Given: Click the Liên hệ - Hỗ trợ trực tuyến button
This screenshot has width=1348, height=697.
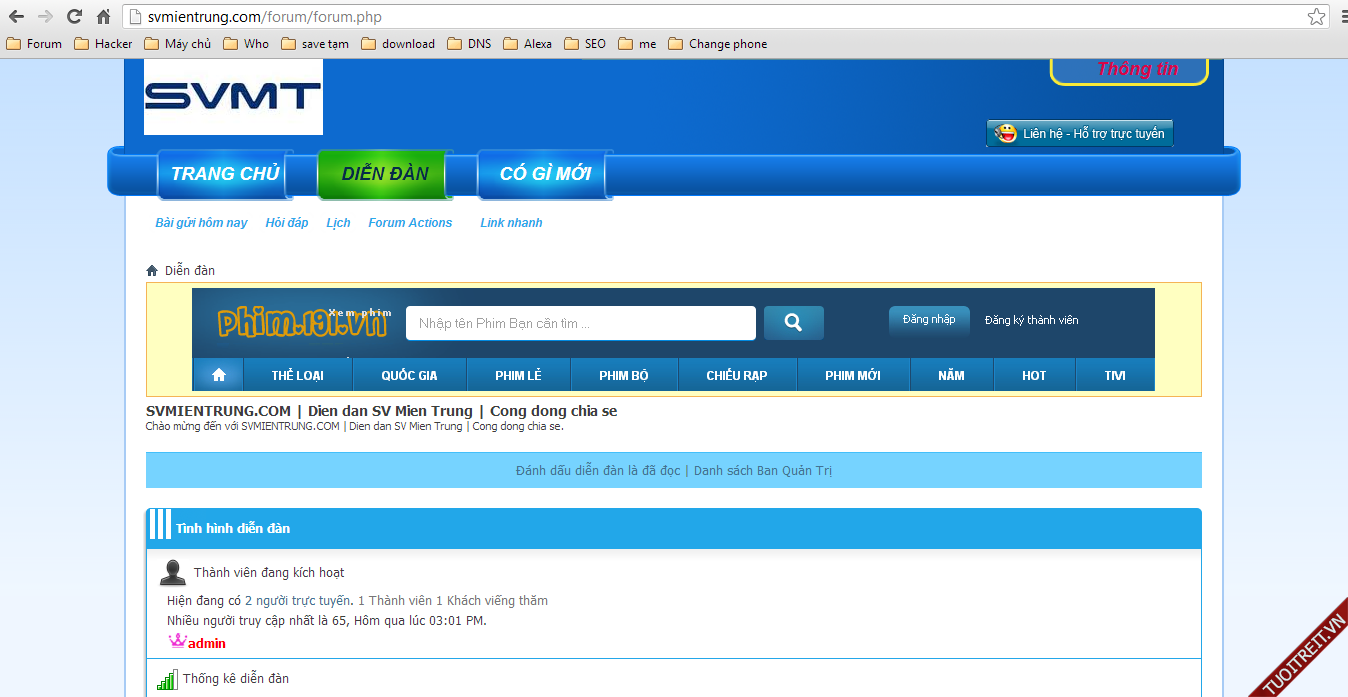Looking at the screenshot, I should [x=1080, y=134].
